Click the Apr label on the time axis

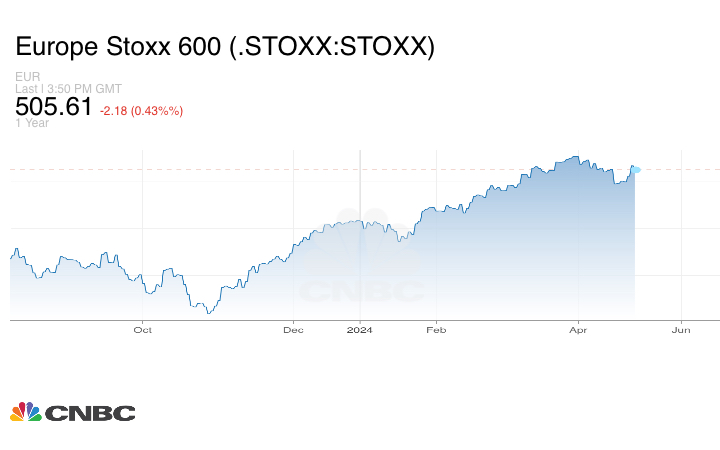[577, 329]
